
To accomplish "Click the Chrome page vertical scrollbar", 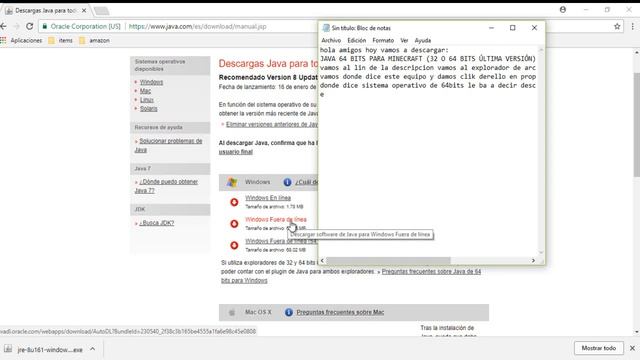I will (x=636, y=124).
